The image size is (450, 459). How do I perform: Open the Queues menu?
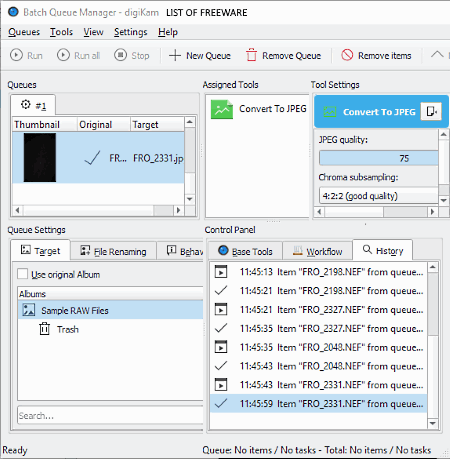pos(24,32)
